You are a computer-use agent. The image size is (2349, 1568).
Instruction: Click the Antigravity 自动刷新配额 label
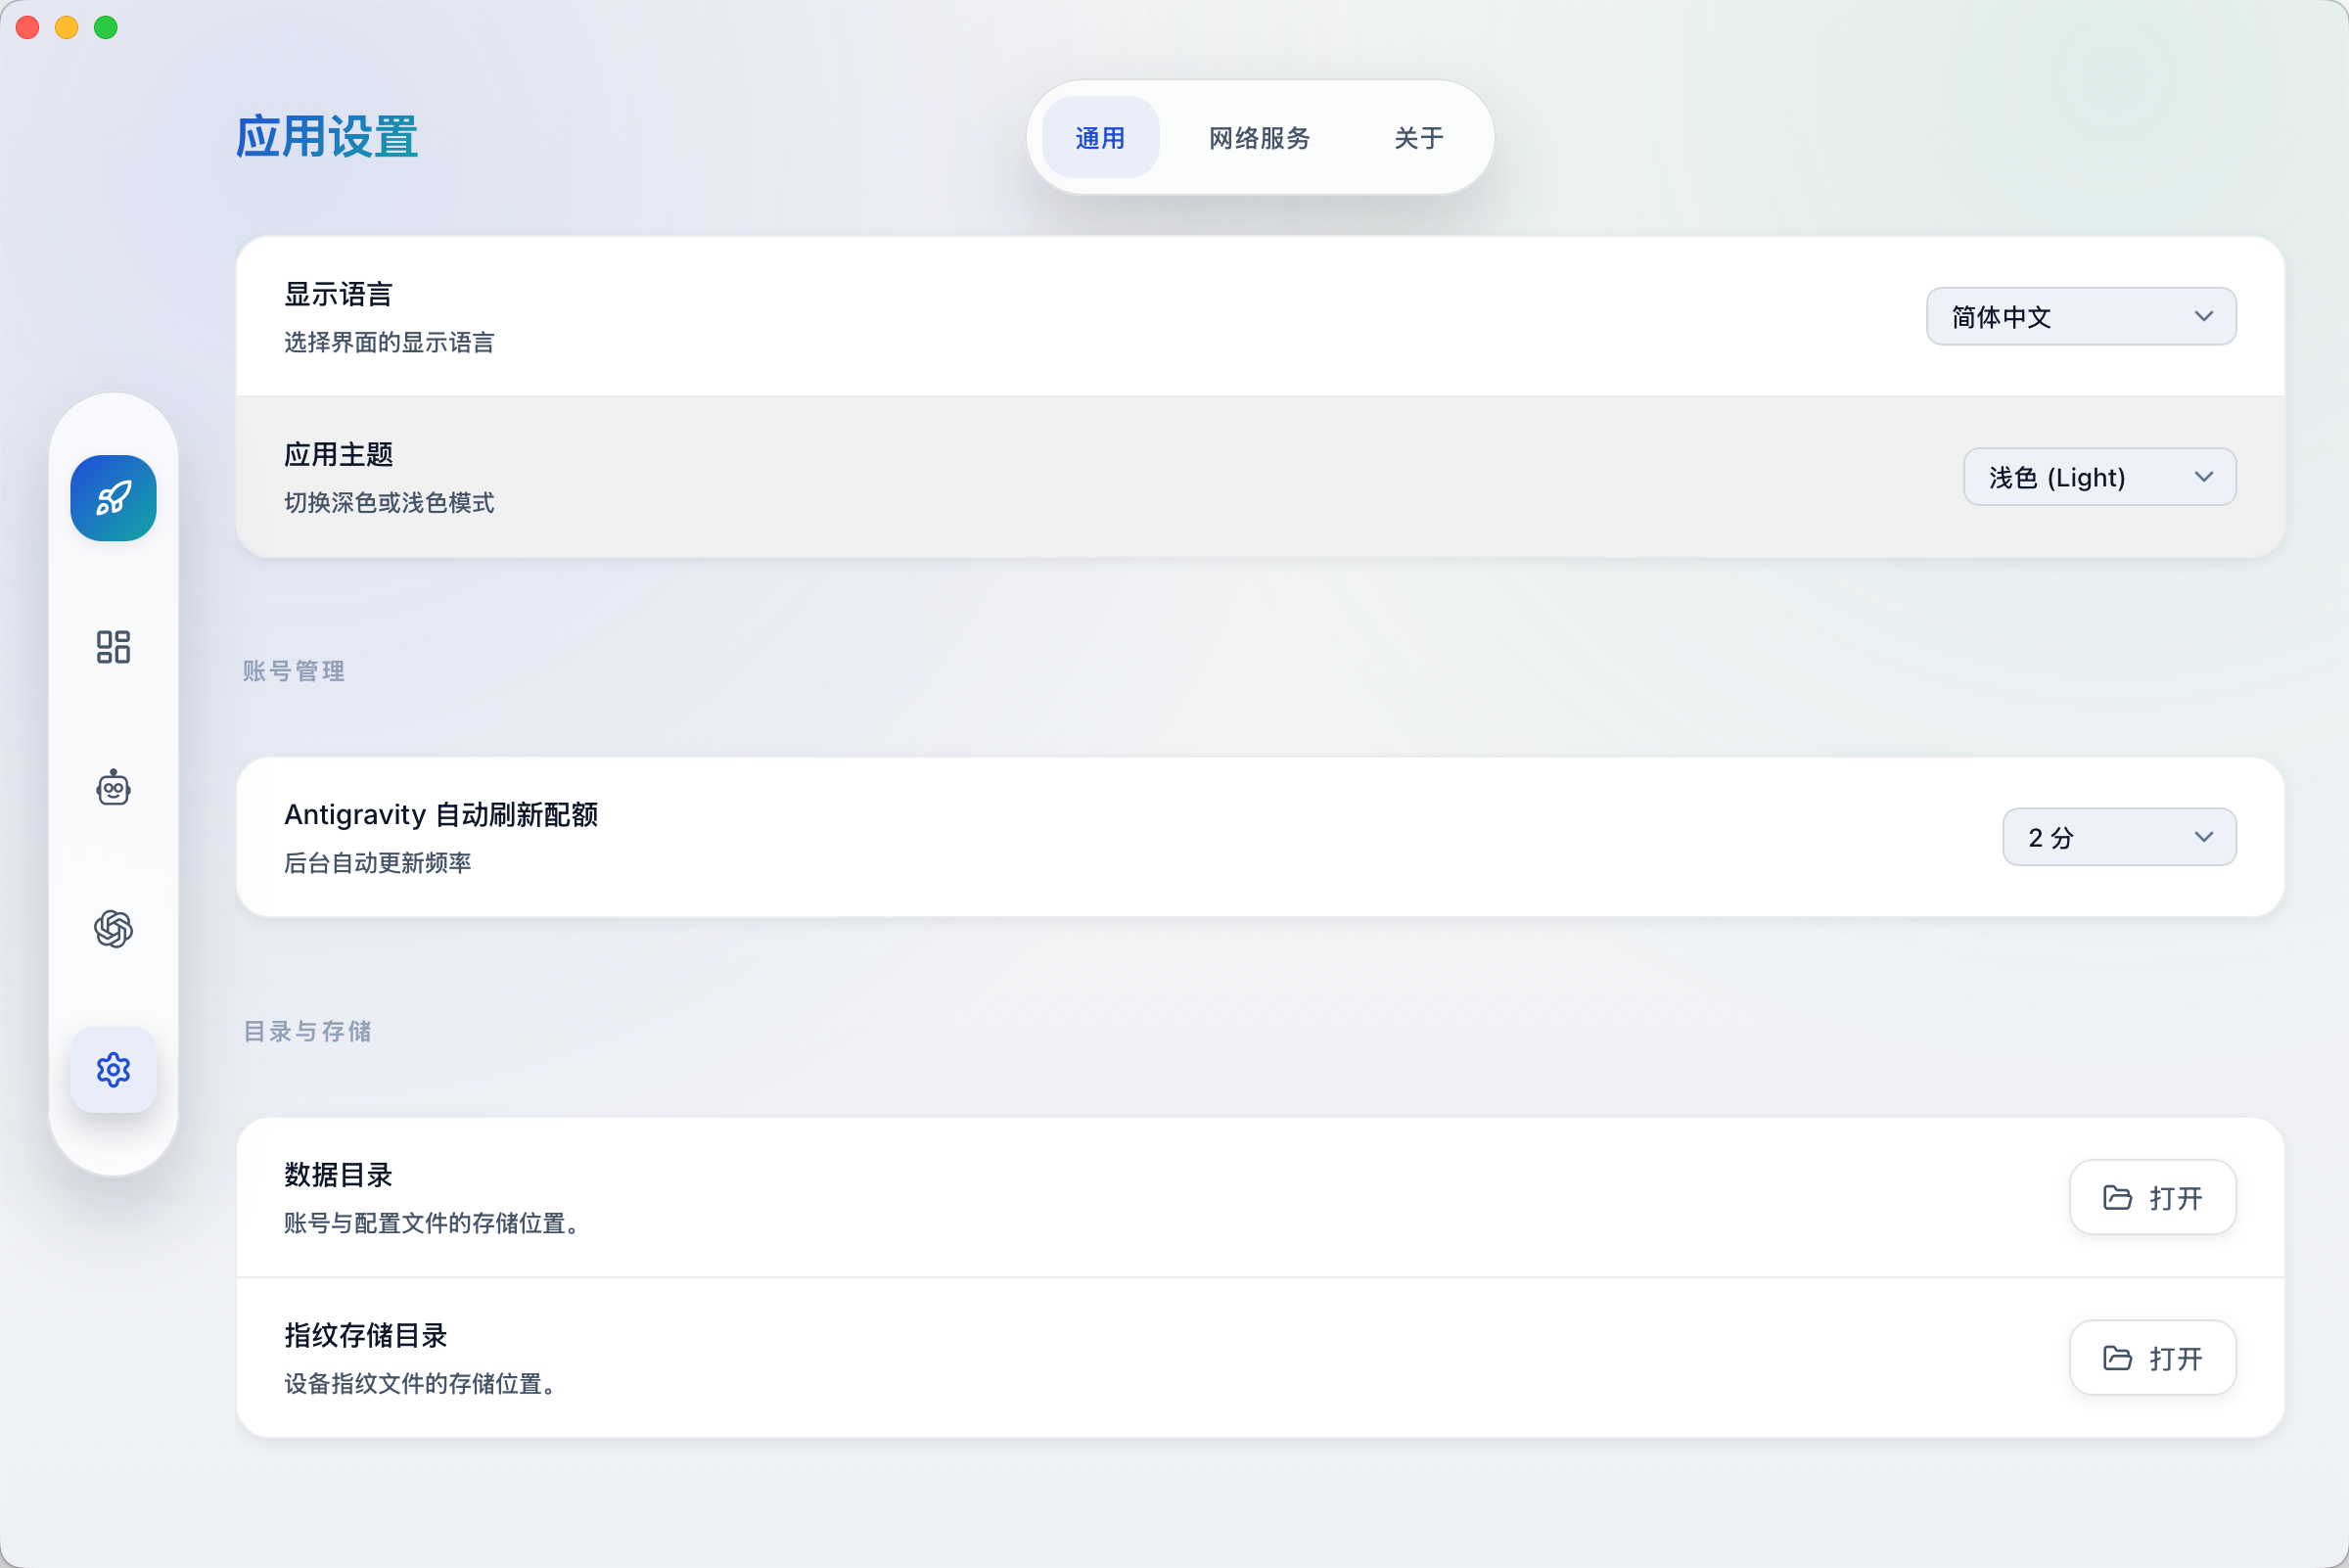[x=441, y=815]
